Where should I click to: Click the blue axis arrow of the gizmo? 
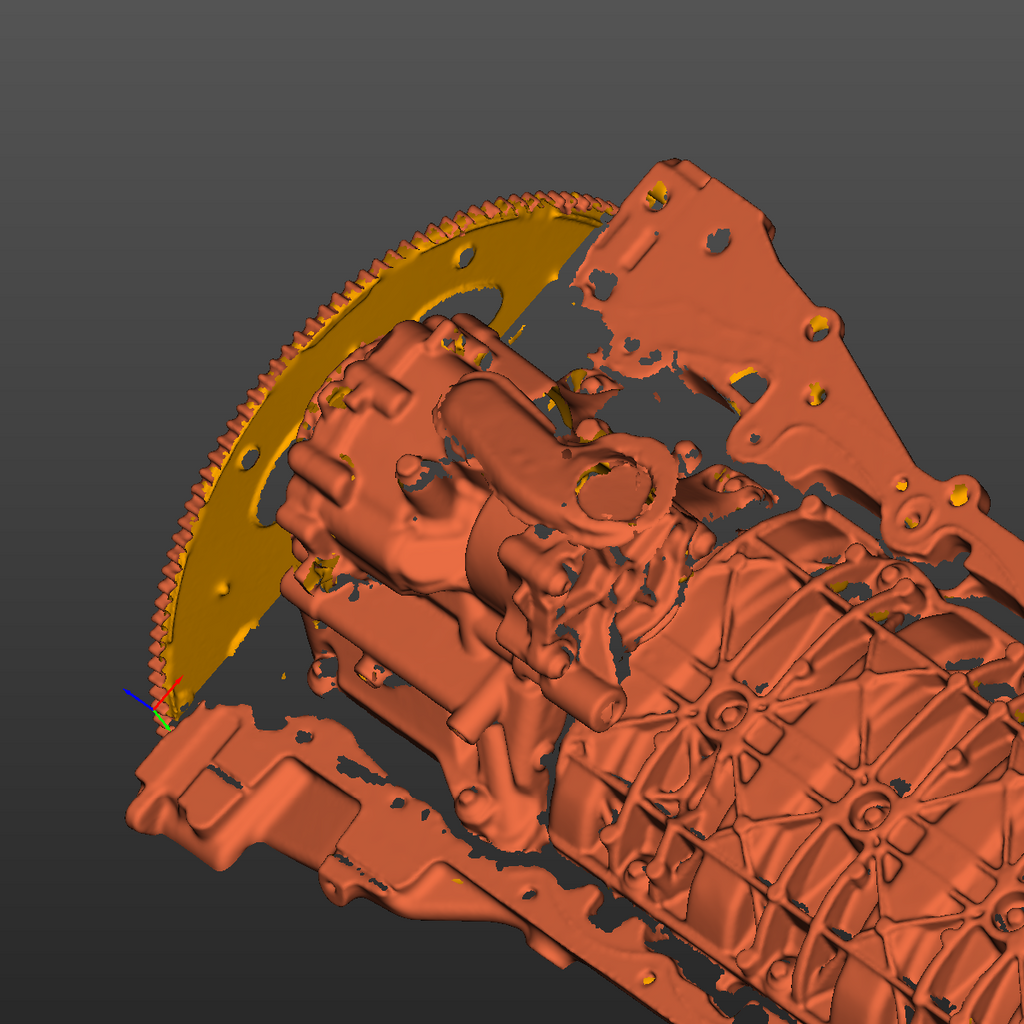point(138,698)
